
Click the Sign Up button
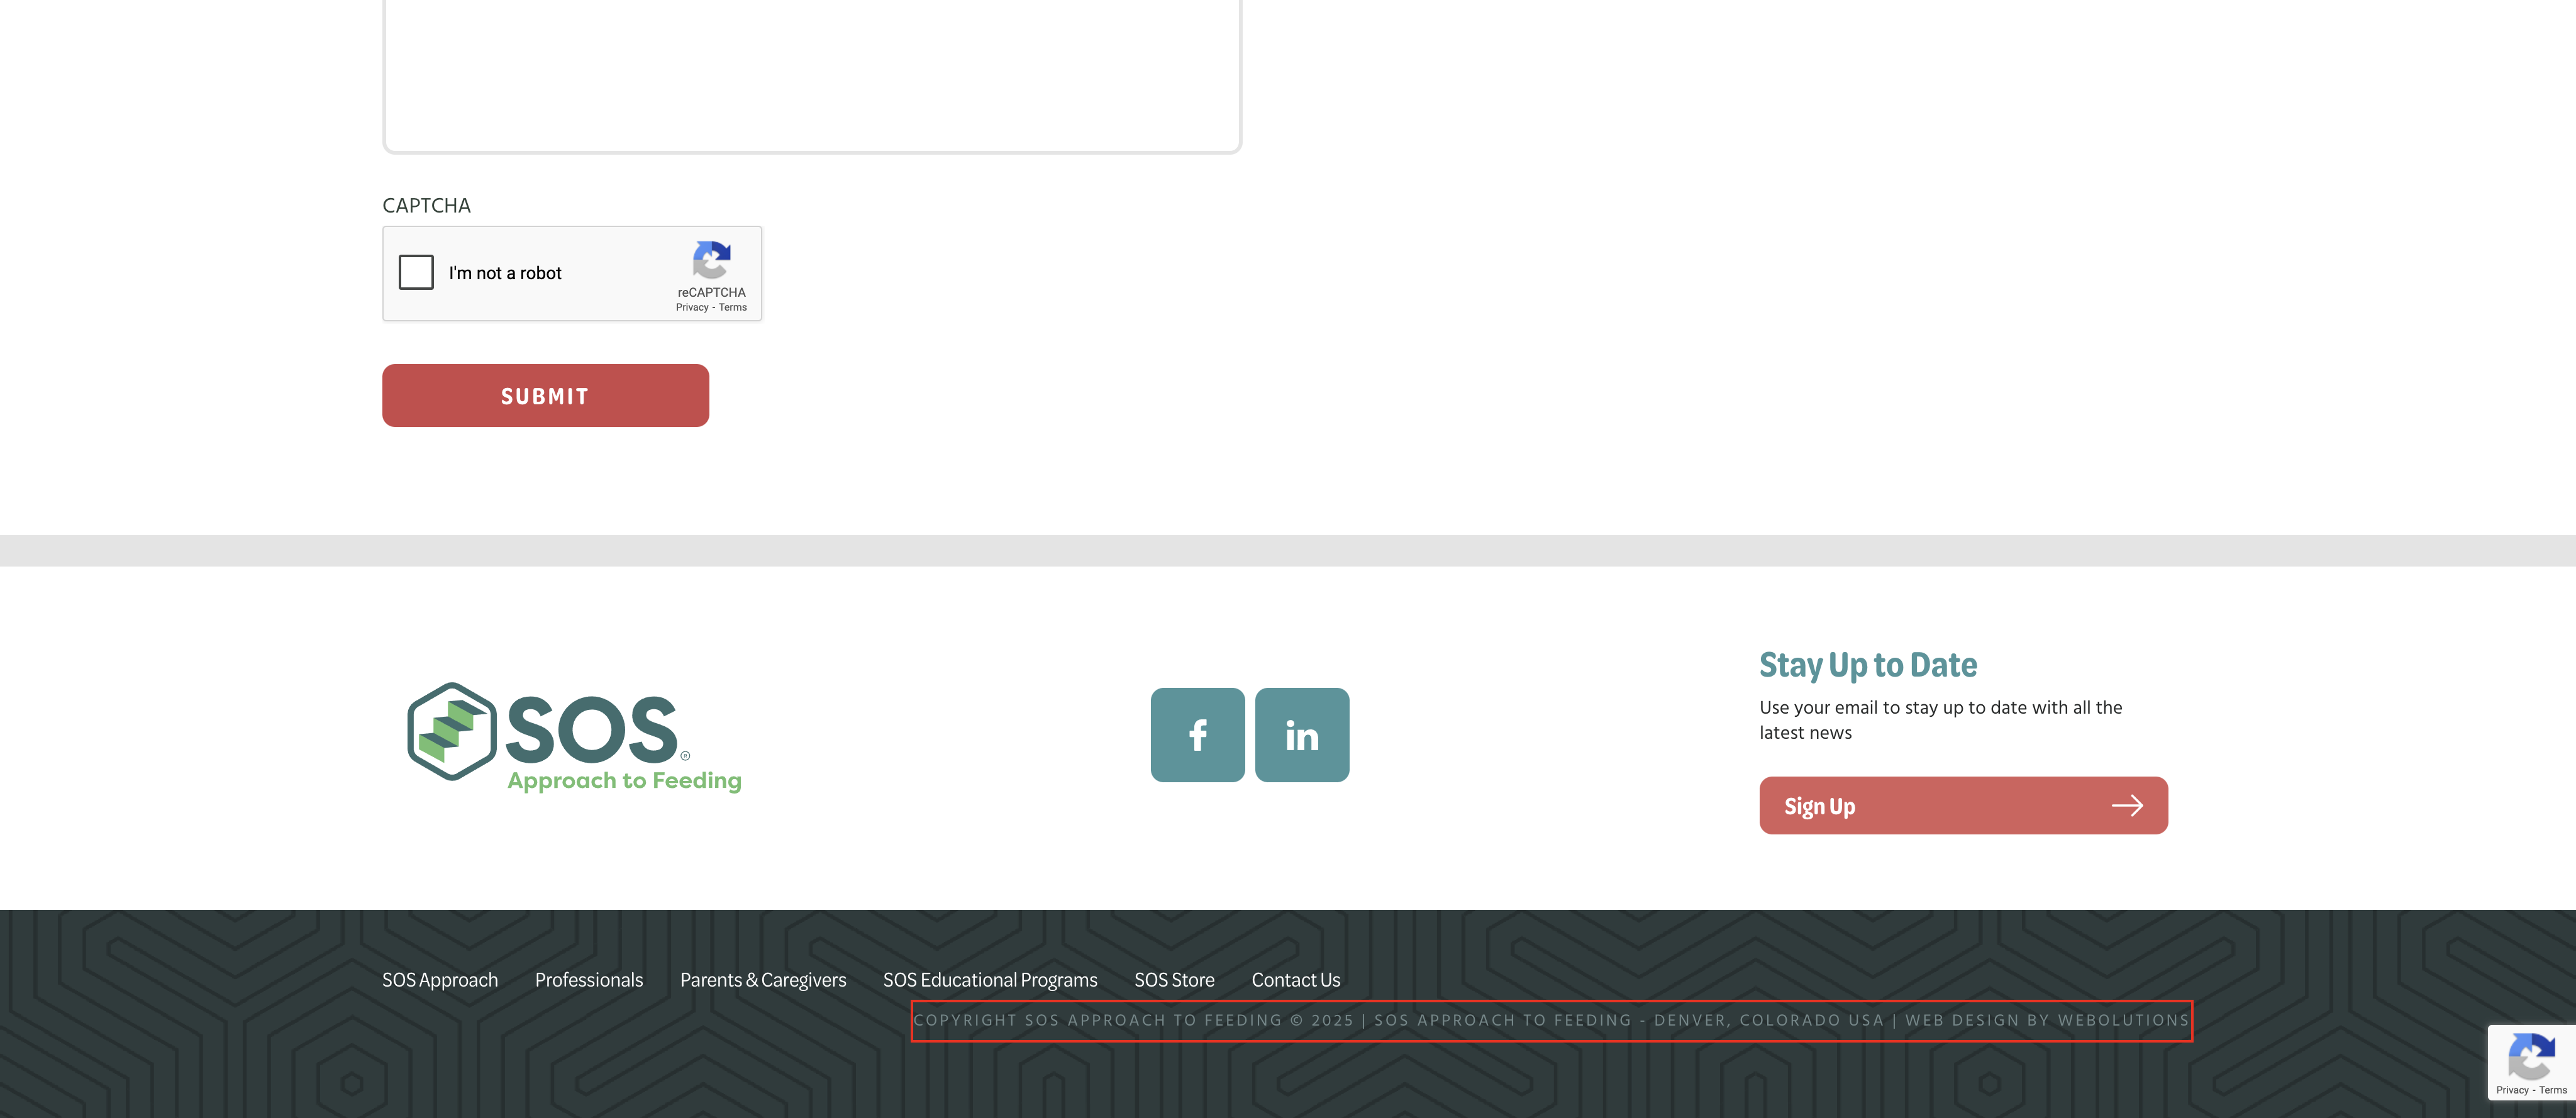tap(1962, 805)
